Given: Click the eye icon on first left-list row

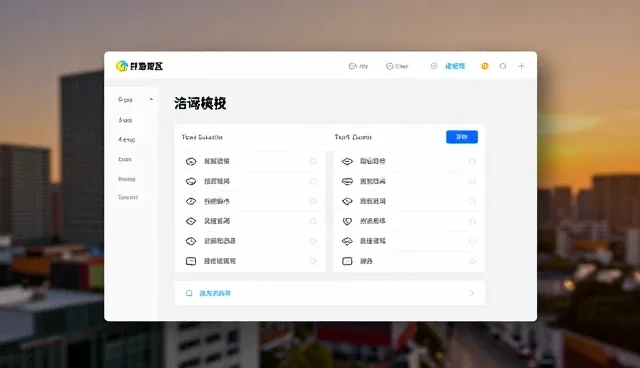Looking at the screenshot, I should 191,162.
